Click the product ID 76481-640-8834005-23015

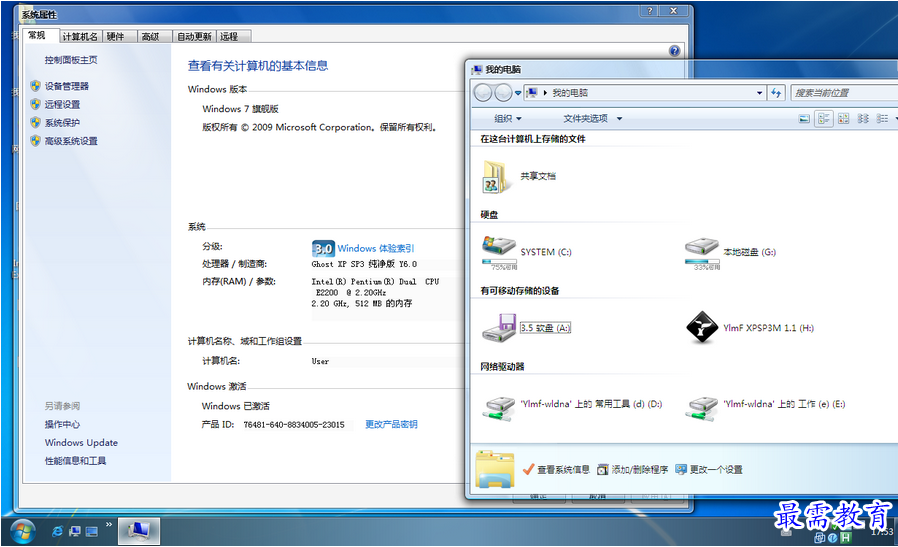tap(294, 424)
